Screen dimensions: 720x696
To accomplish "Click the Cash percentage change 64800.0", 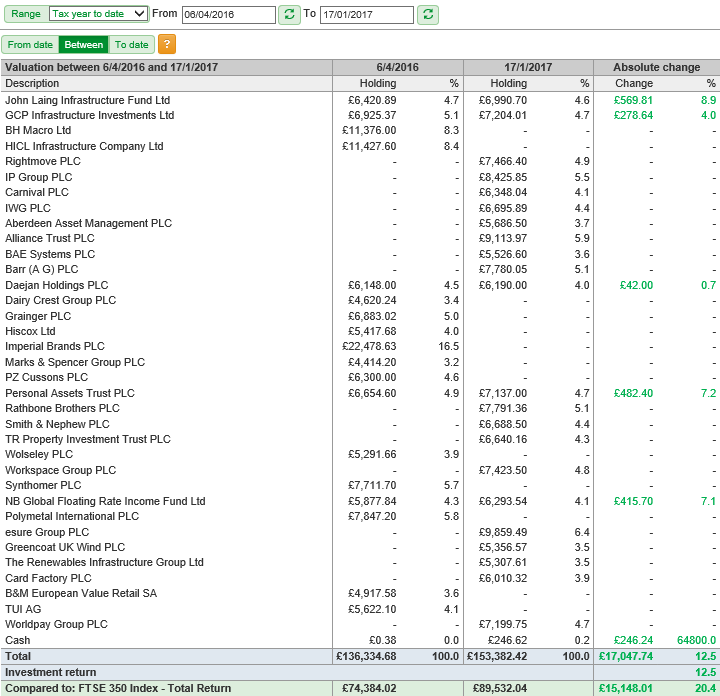I will click(697, 640).
